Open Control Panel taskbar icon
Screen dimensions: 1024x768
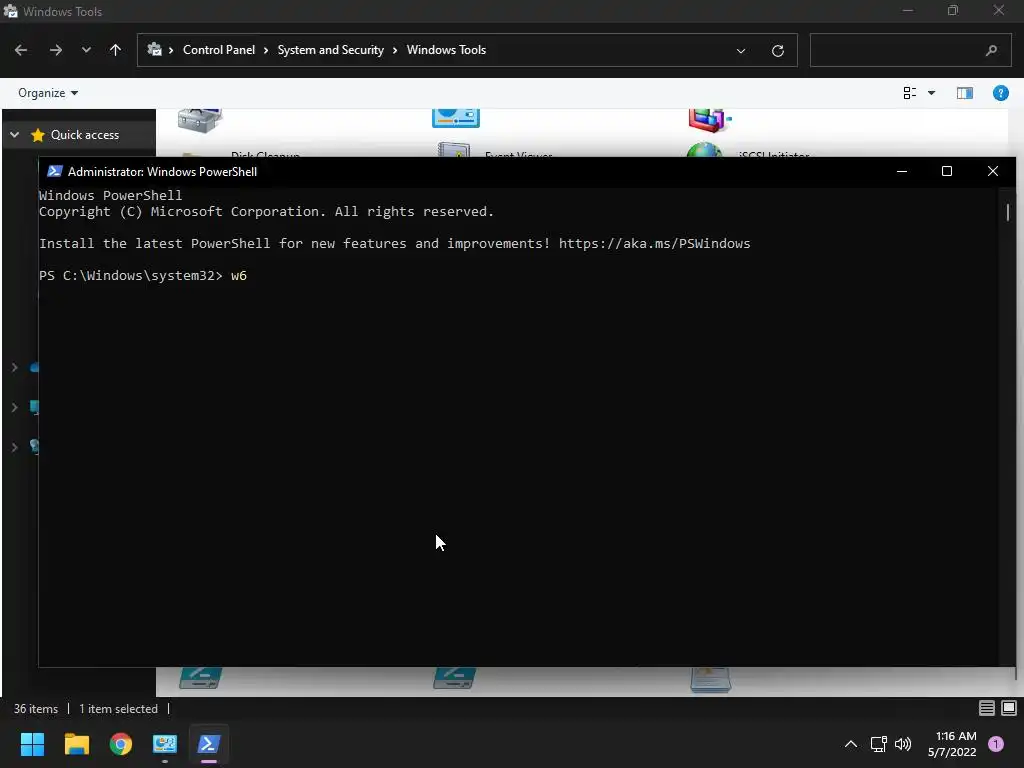(165, 744)
